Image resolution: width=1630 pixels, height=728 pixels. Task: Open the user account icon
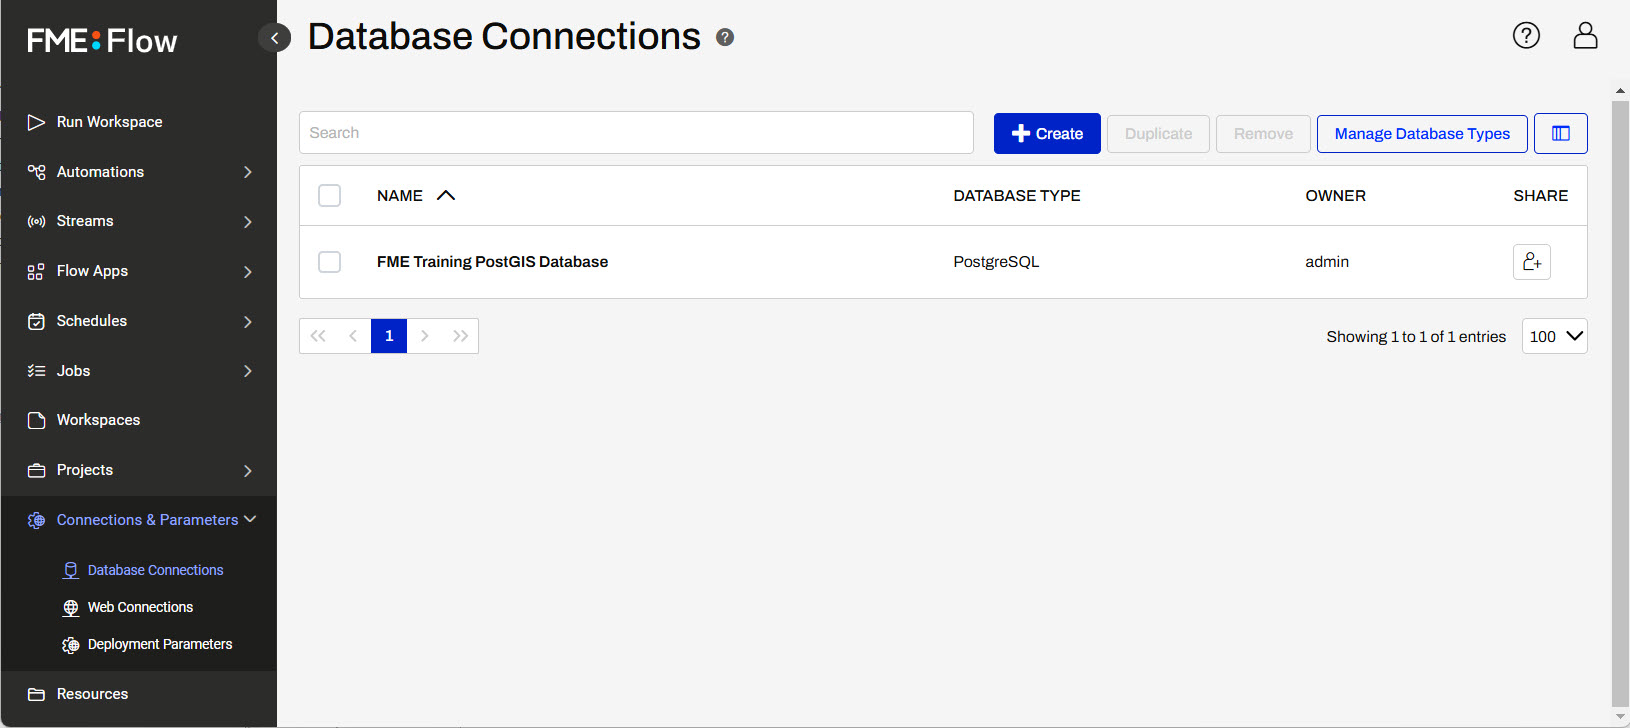click(1585, 36)
